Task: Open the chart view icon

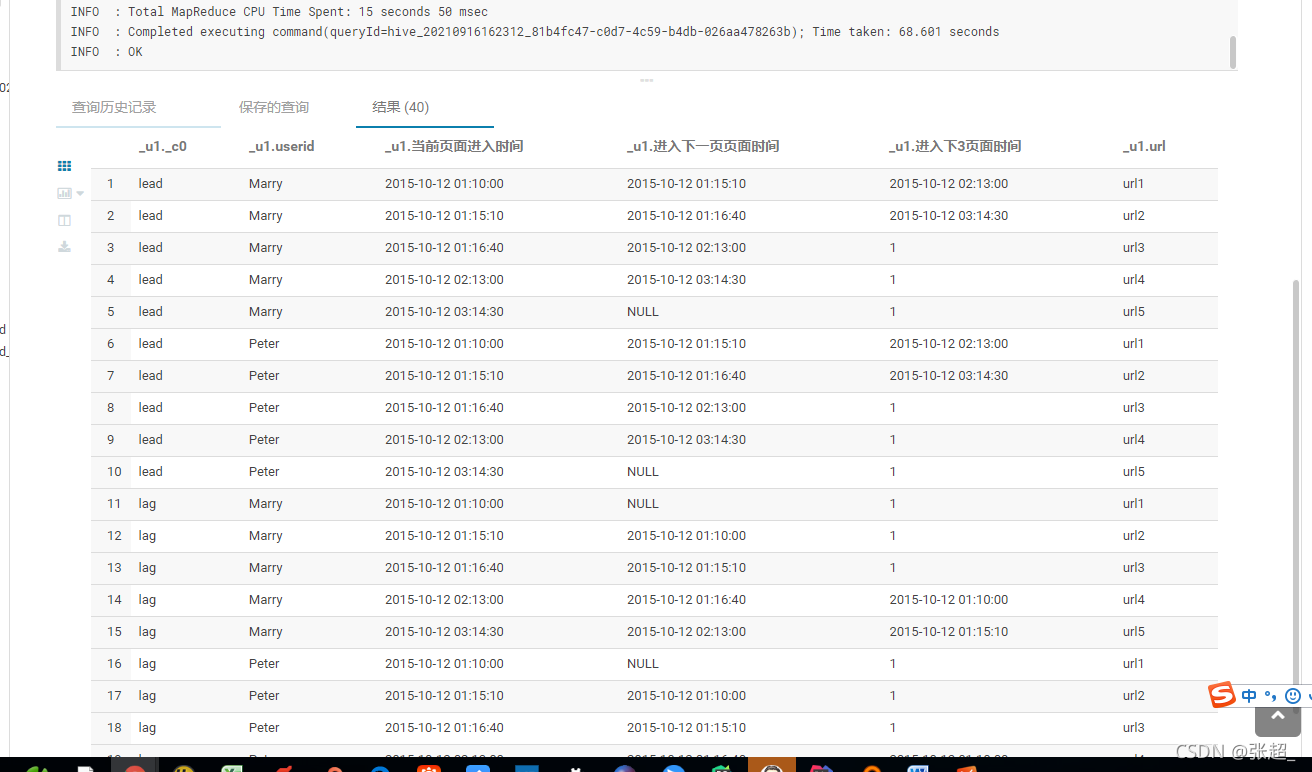Action: point(65,193)
